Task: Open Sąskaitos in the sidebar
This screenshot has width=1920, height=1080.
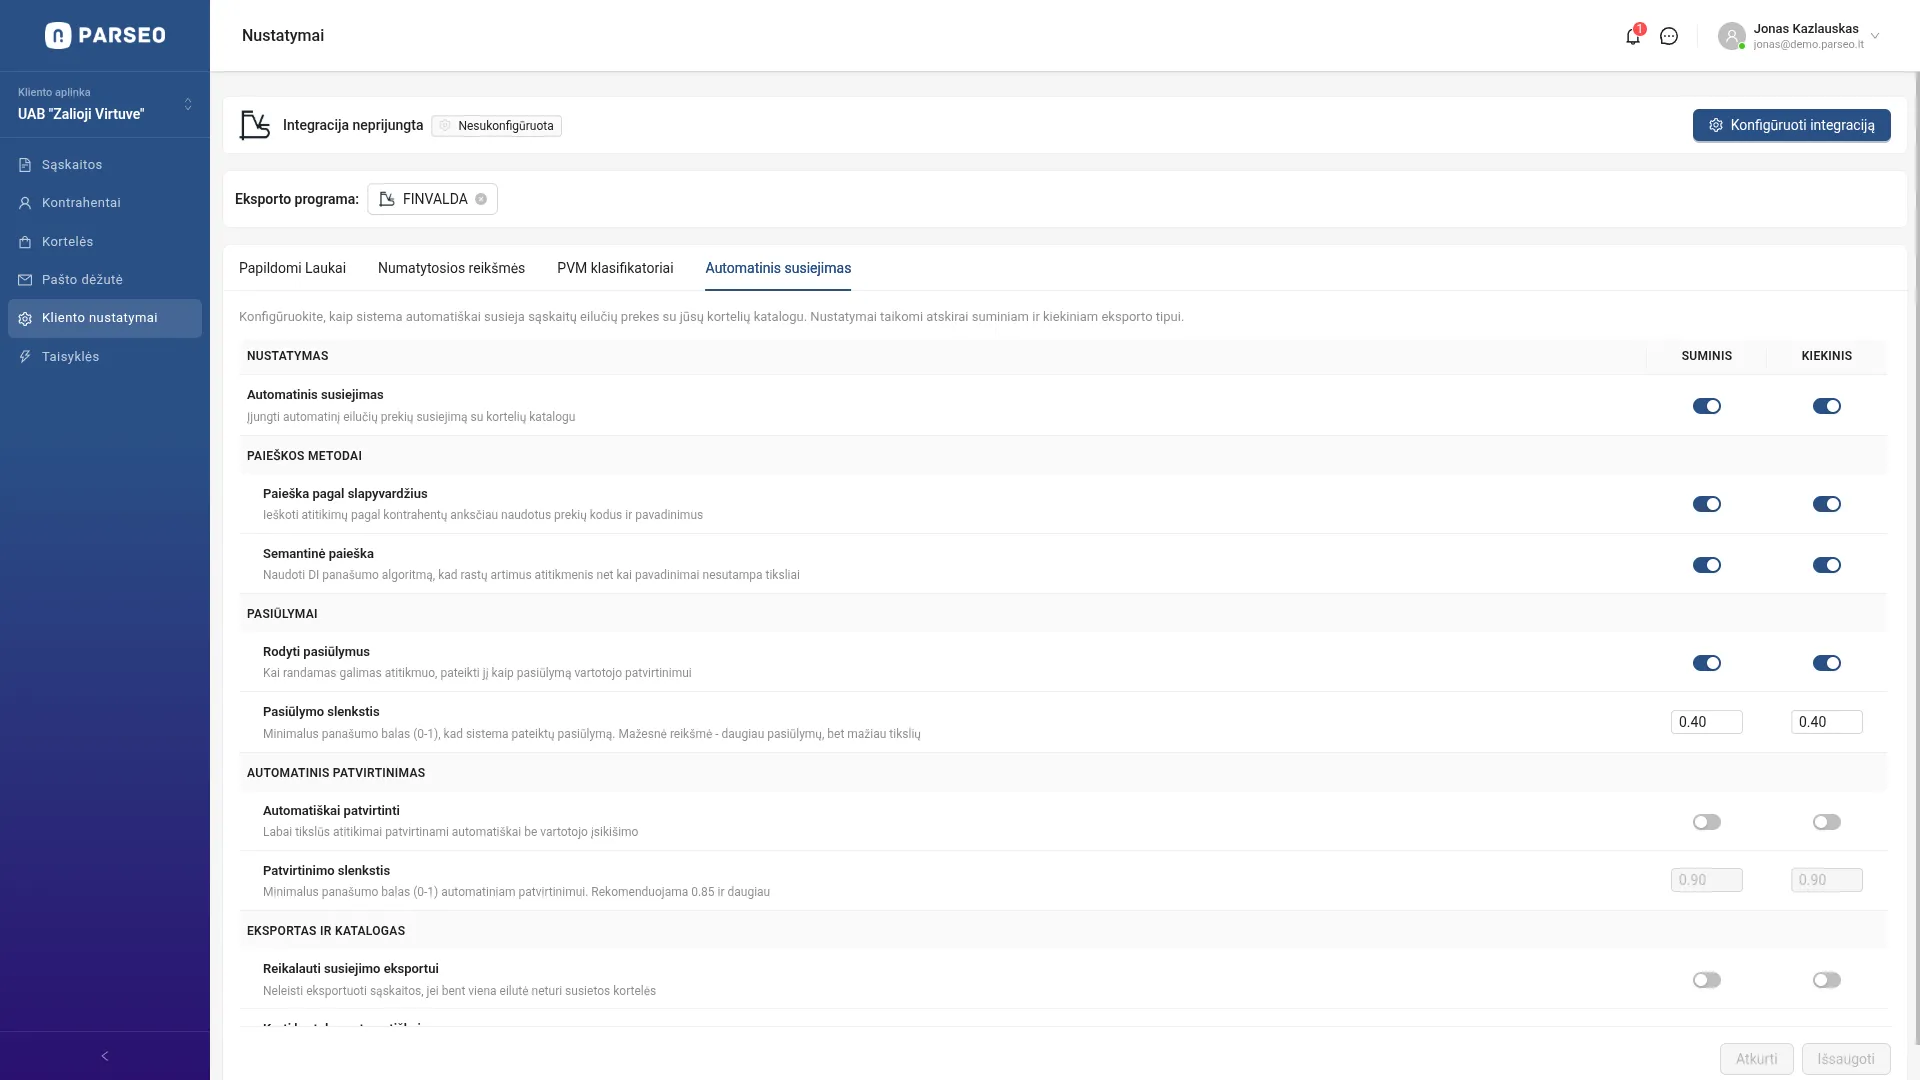Action: (72, 165)
